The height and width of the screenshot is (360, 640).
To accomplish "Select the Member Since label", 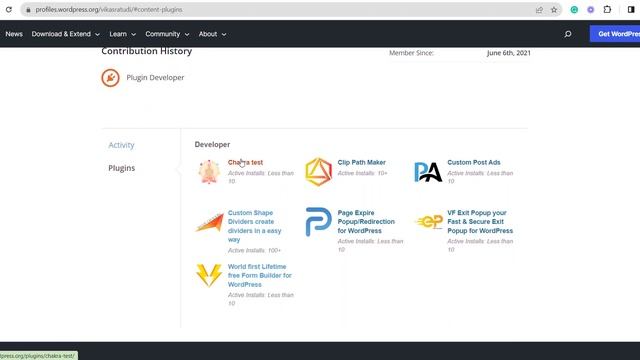I will pos(411,53).
